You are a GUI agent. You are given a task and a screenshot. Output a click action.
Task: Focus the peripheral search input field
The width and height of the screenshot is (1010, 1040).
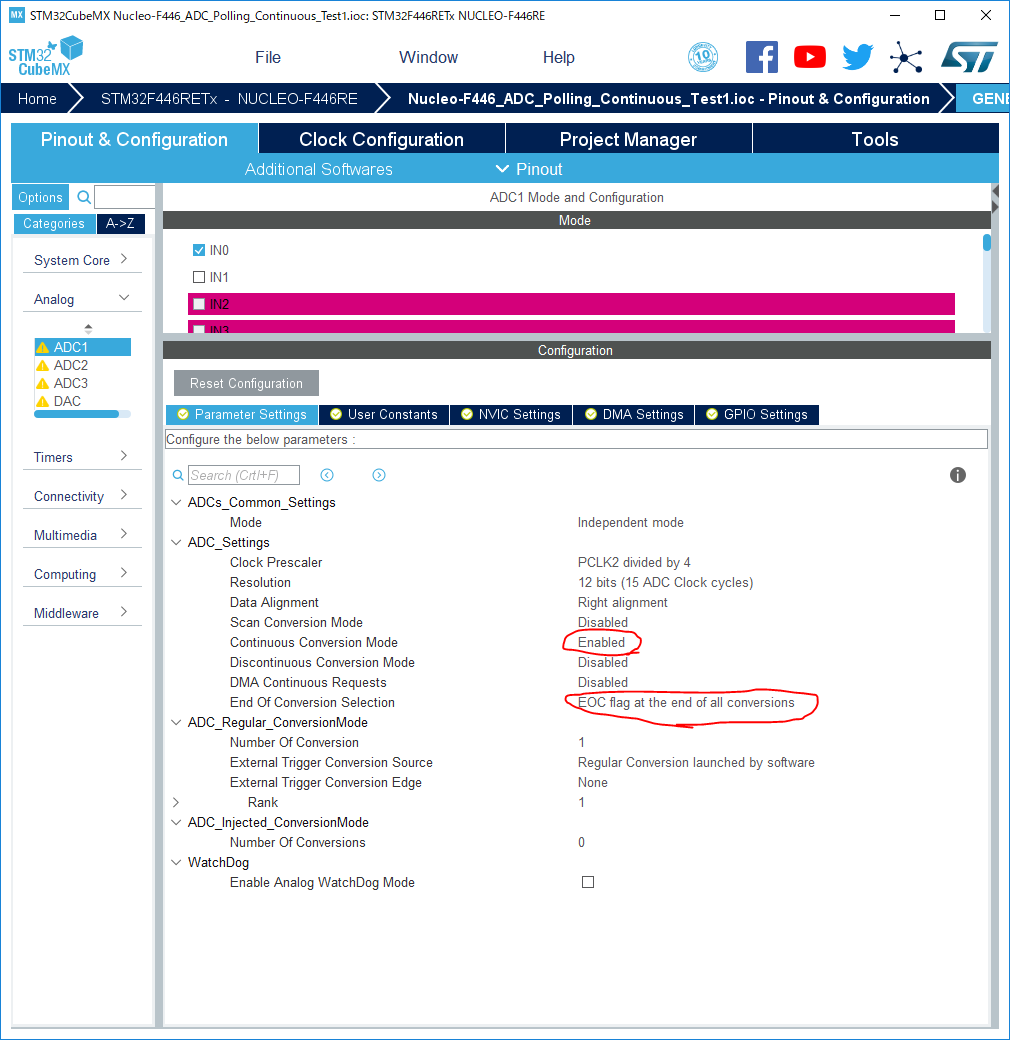(x=125, y=197)
